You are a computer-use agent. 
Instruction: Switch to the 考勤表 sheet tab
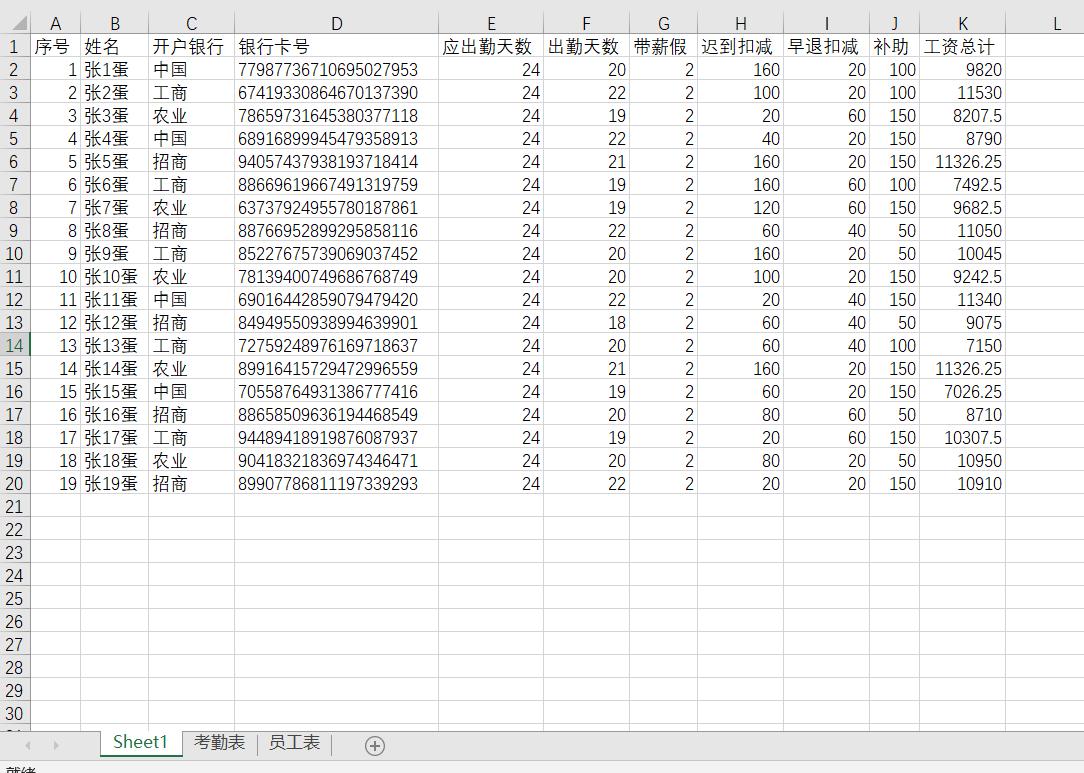pyautogui.click(x=219, y=744)
